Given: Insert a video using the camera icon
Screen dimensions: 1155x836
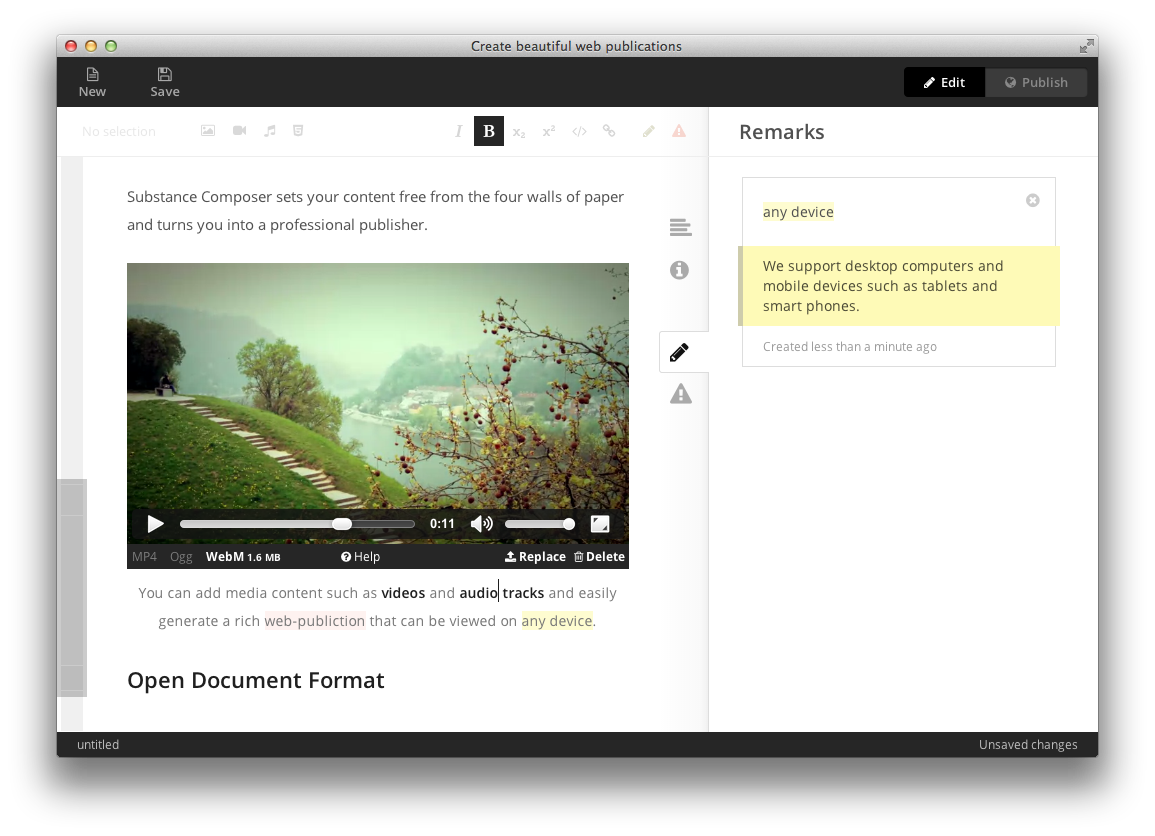Looking at the screenshot, I should [x=239, y=130].
